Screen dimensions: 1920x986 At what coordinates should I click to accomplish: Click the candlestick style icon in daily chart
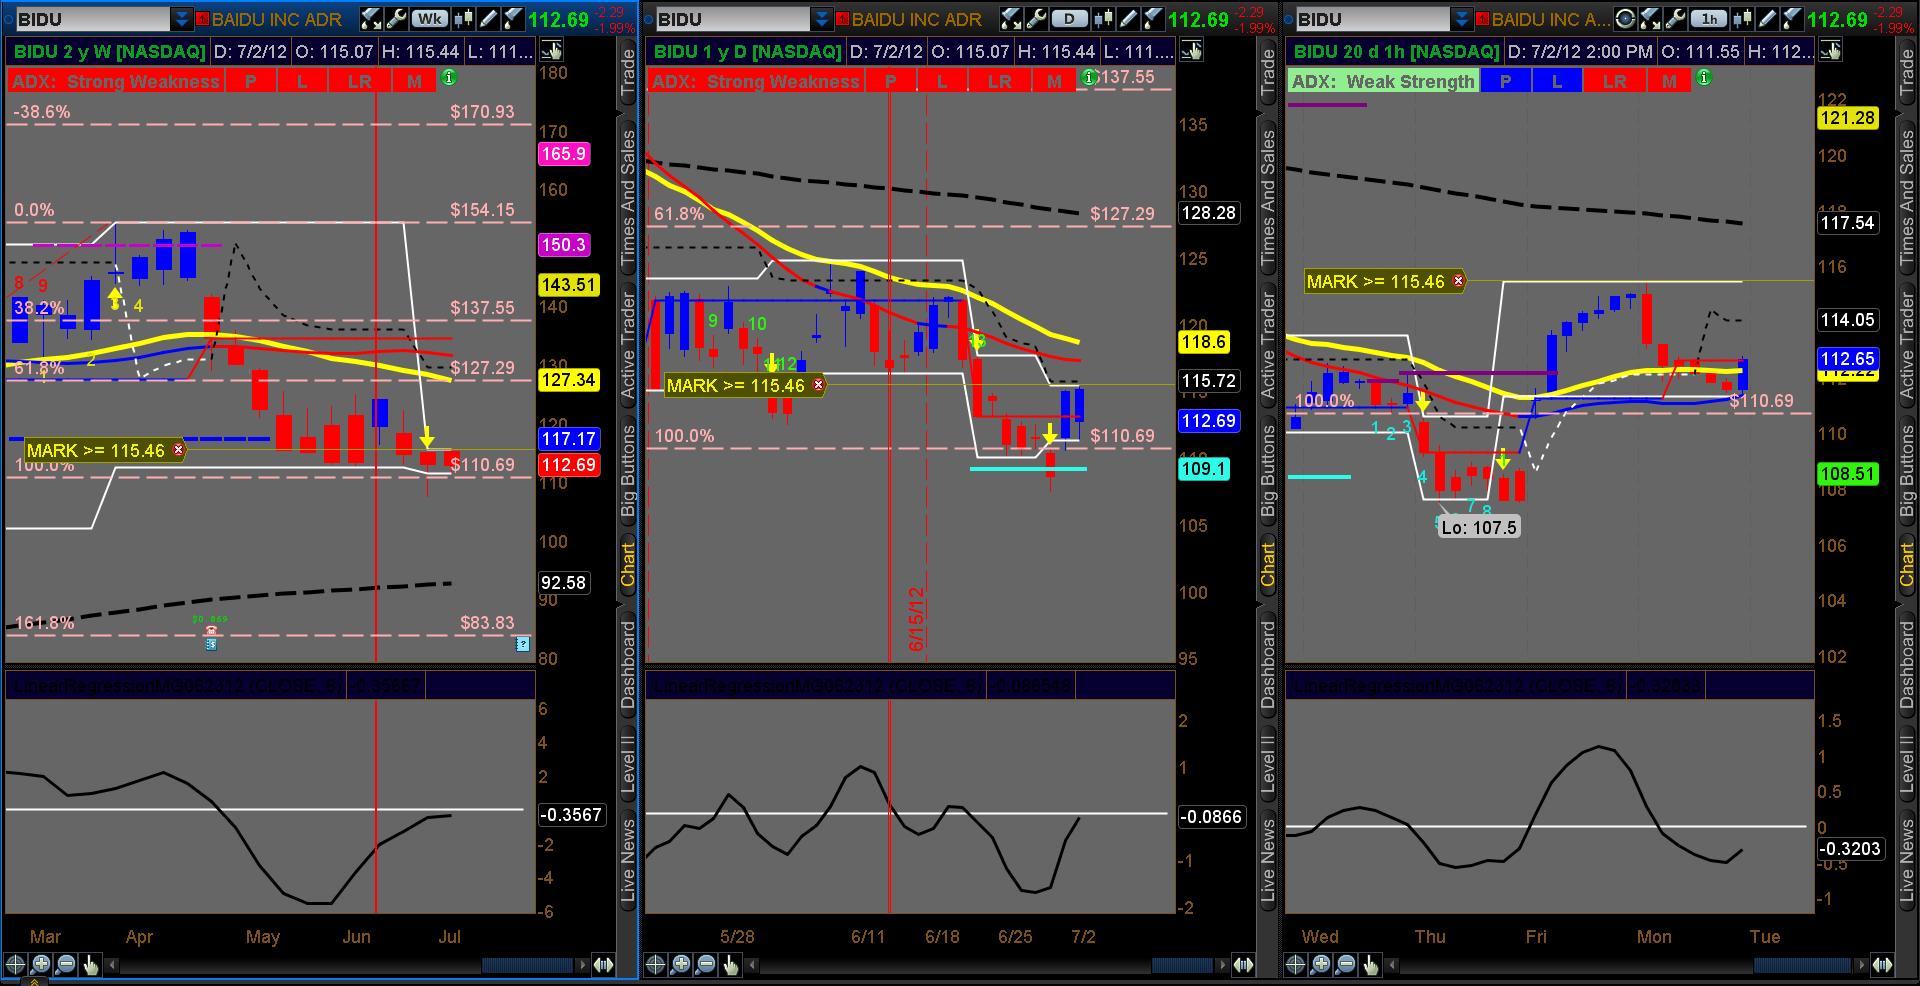(x=1104, y=18)
